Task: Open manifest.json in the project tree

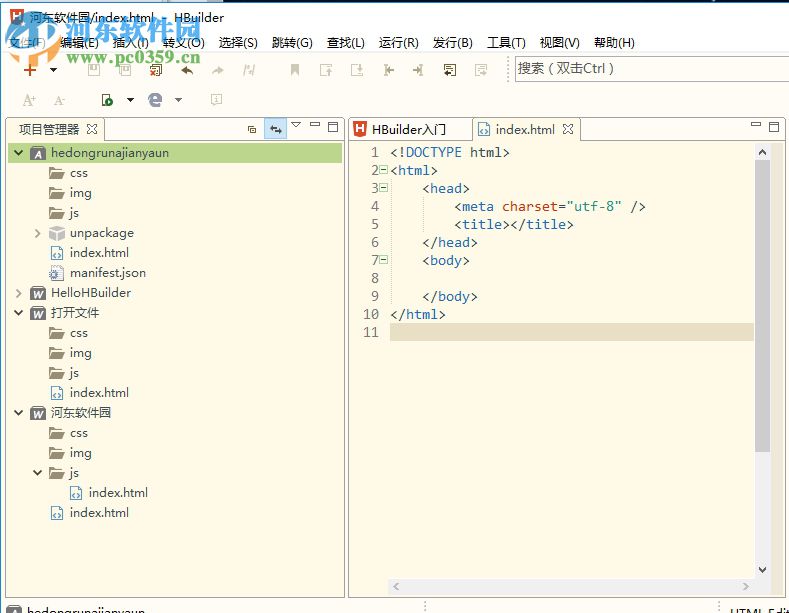Action: (107, 273)
